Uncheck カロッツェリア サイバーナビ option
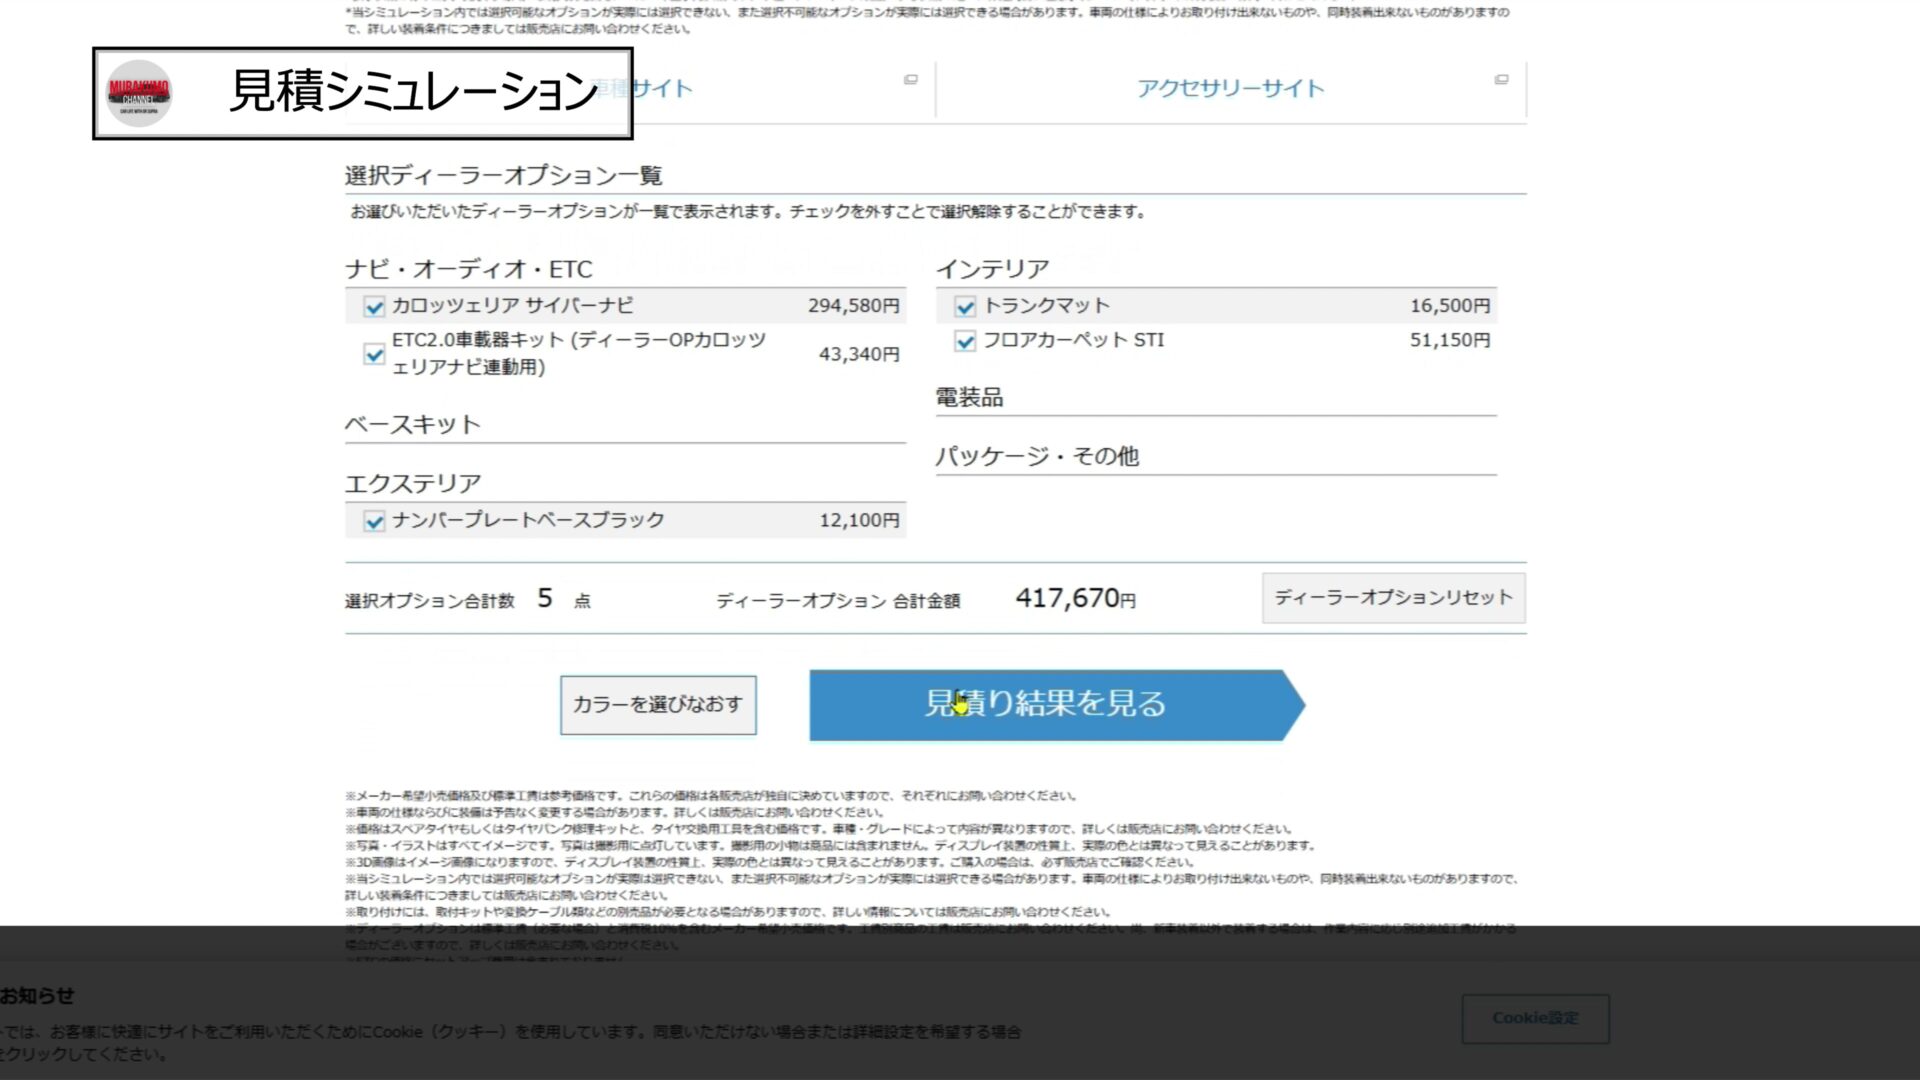Viewport: 1920px width, 1080px height. point(374,307)
